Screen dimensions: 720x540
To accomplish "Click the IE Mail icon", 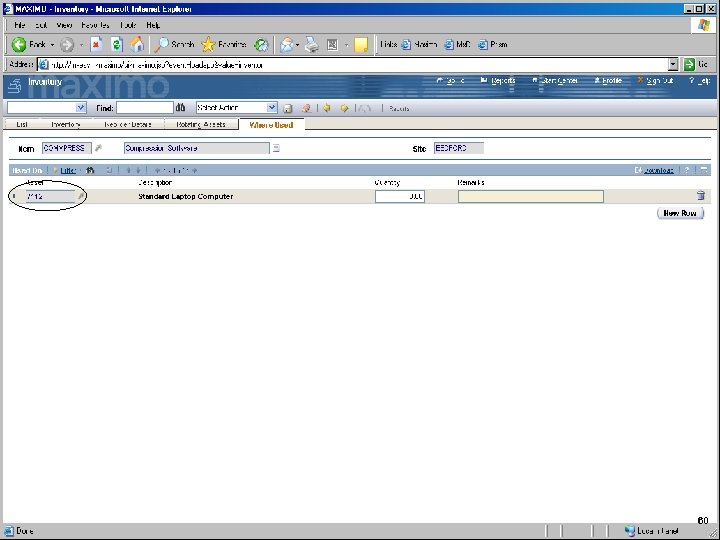I will 287,45.
